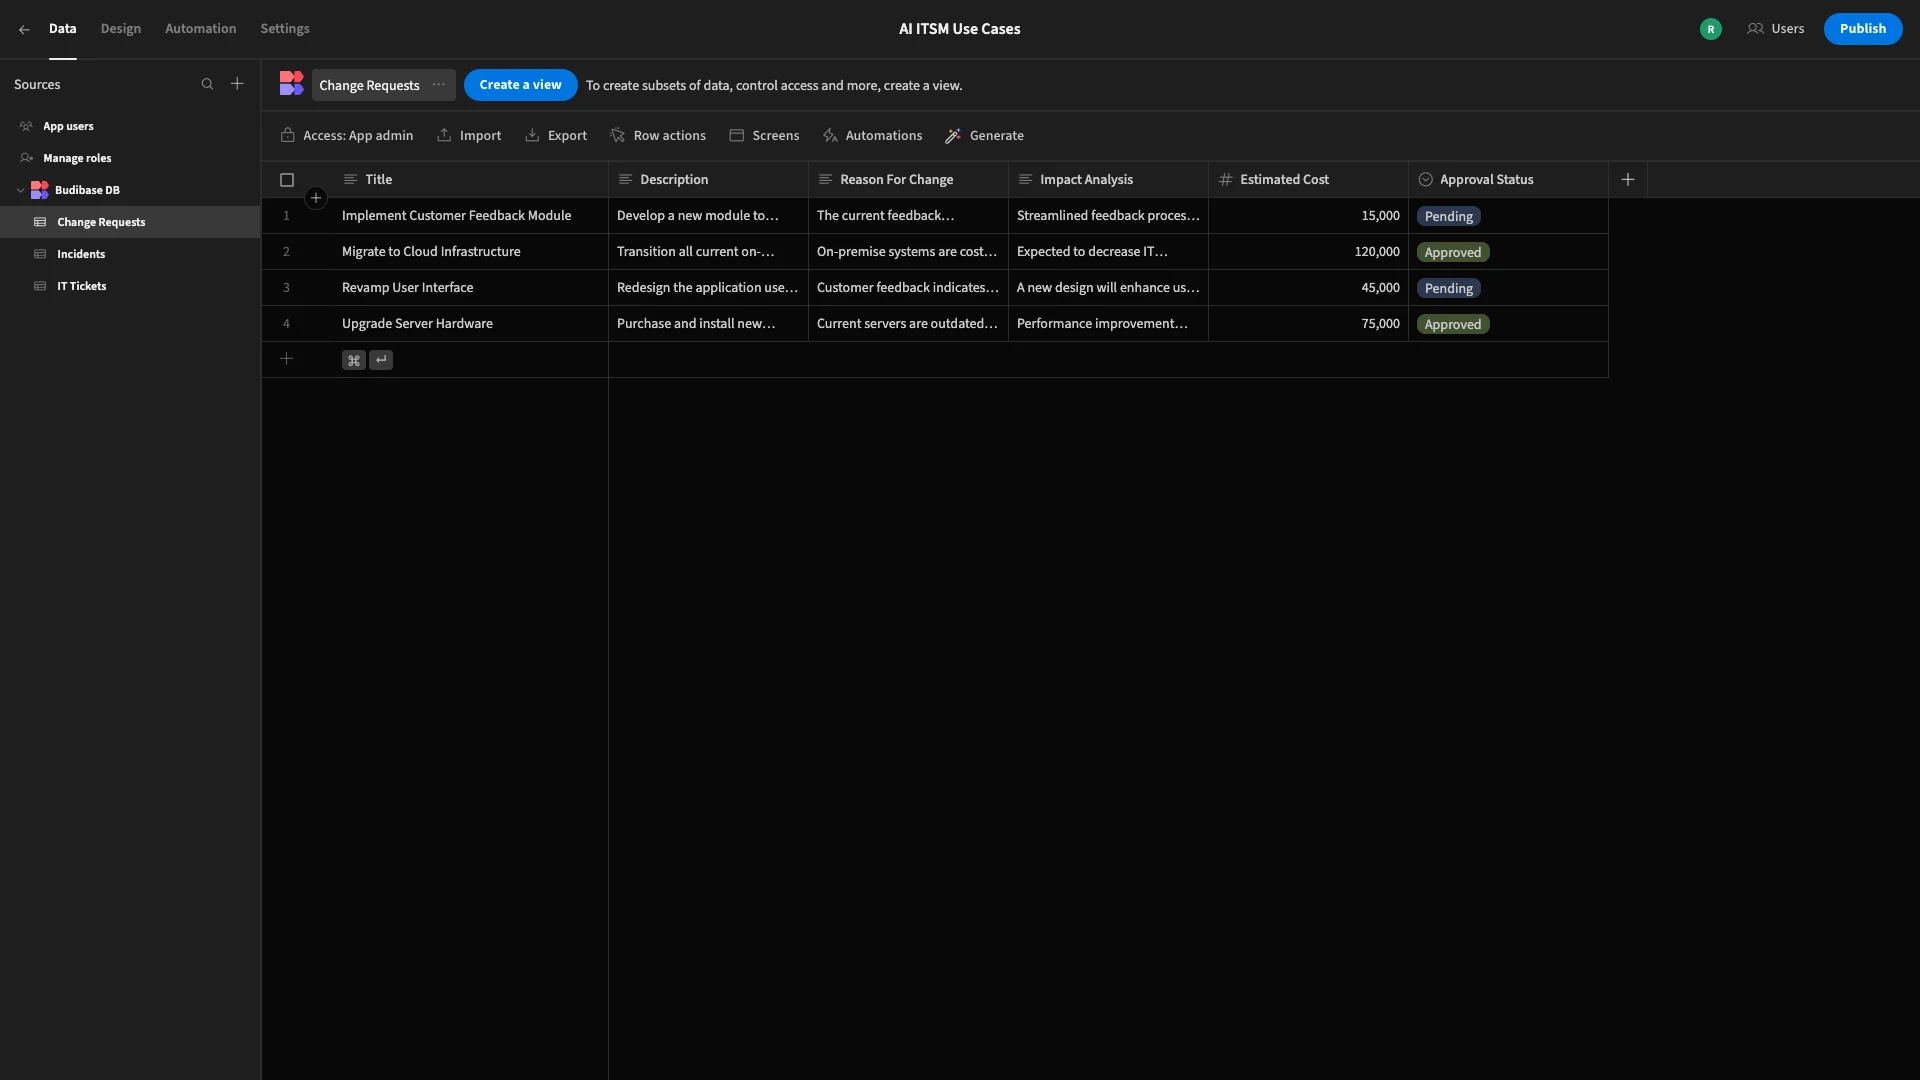Screen dimensions: 1920x1080
Task: Click row number 4 in the grid
Action: (286, 324)
